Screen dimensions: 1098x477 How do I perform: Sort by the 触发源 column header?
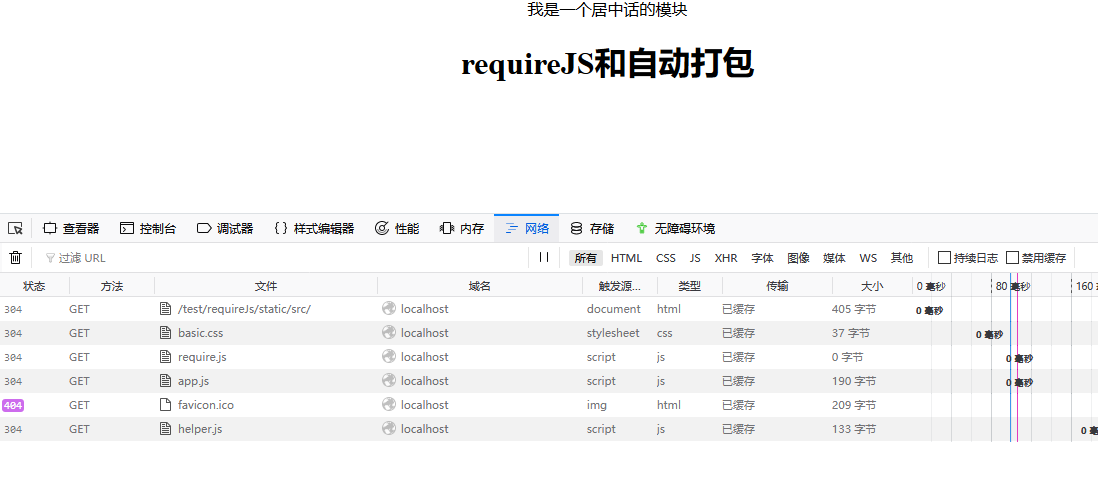[620, 286]
